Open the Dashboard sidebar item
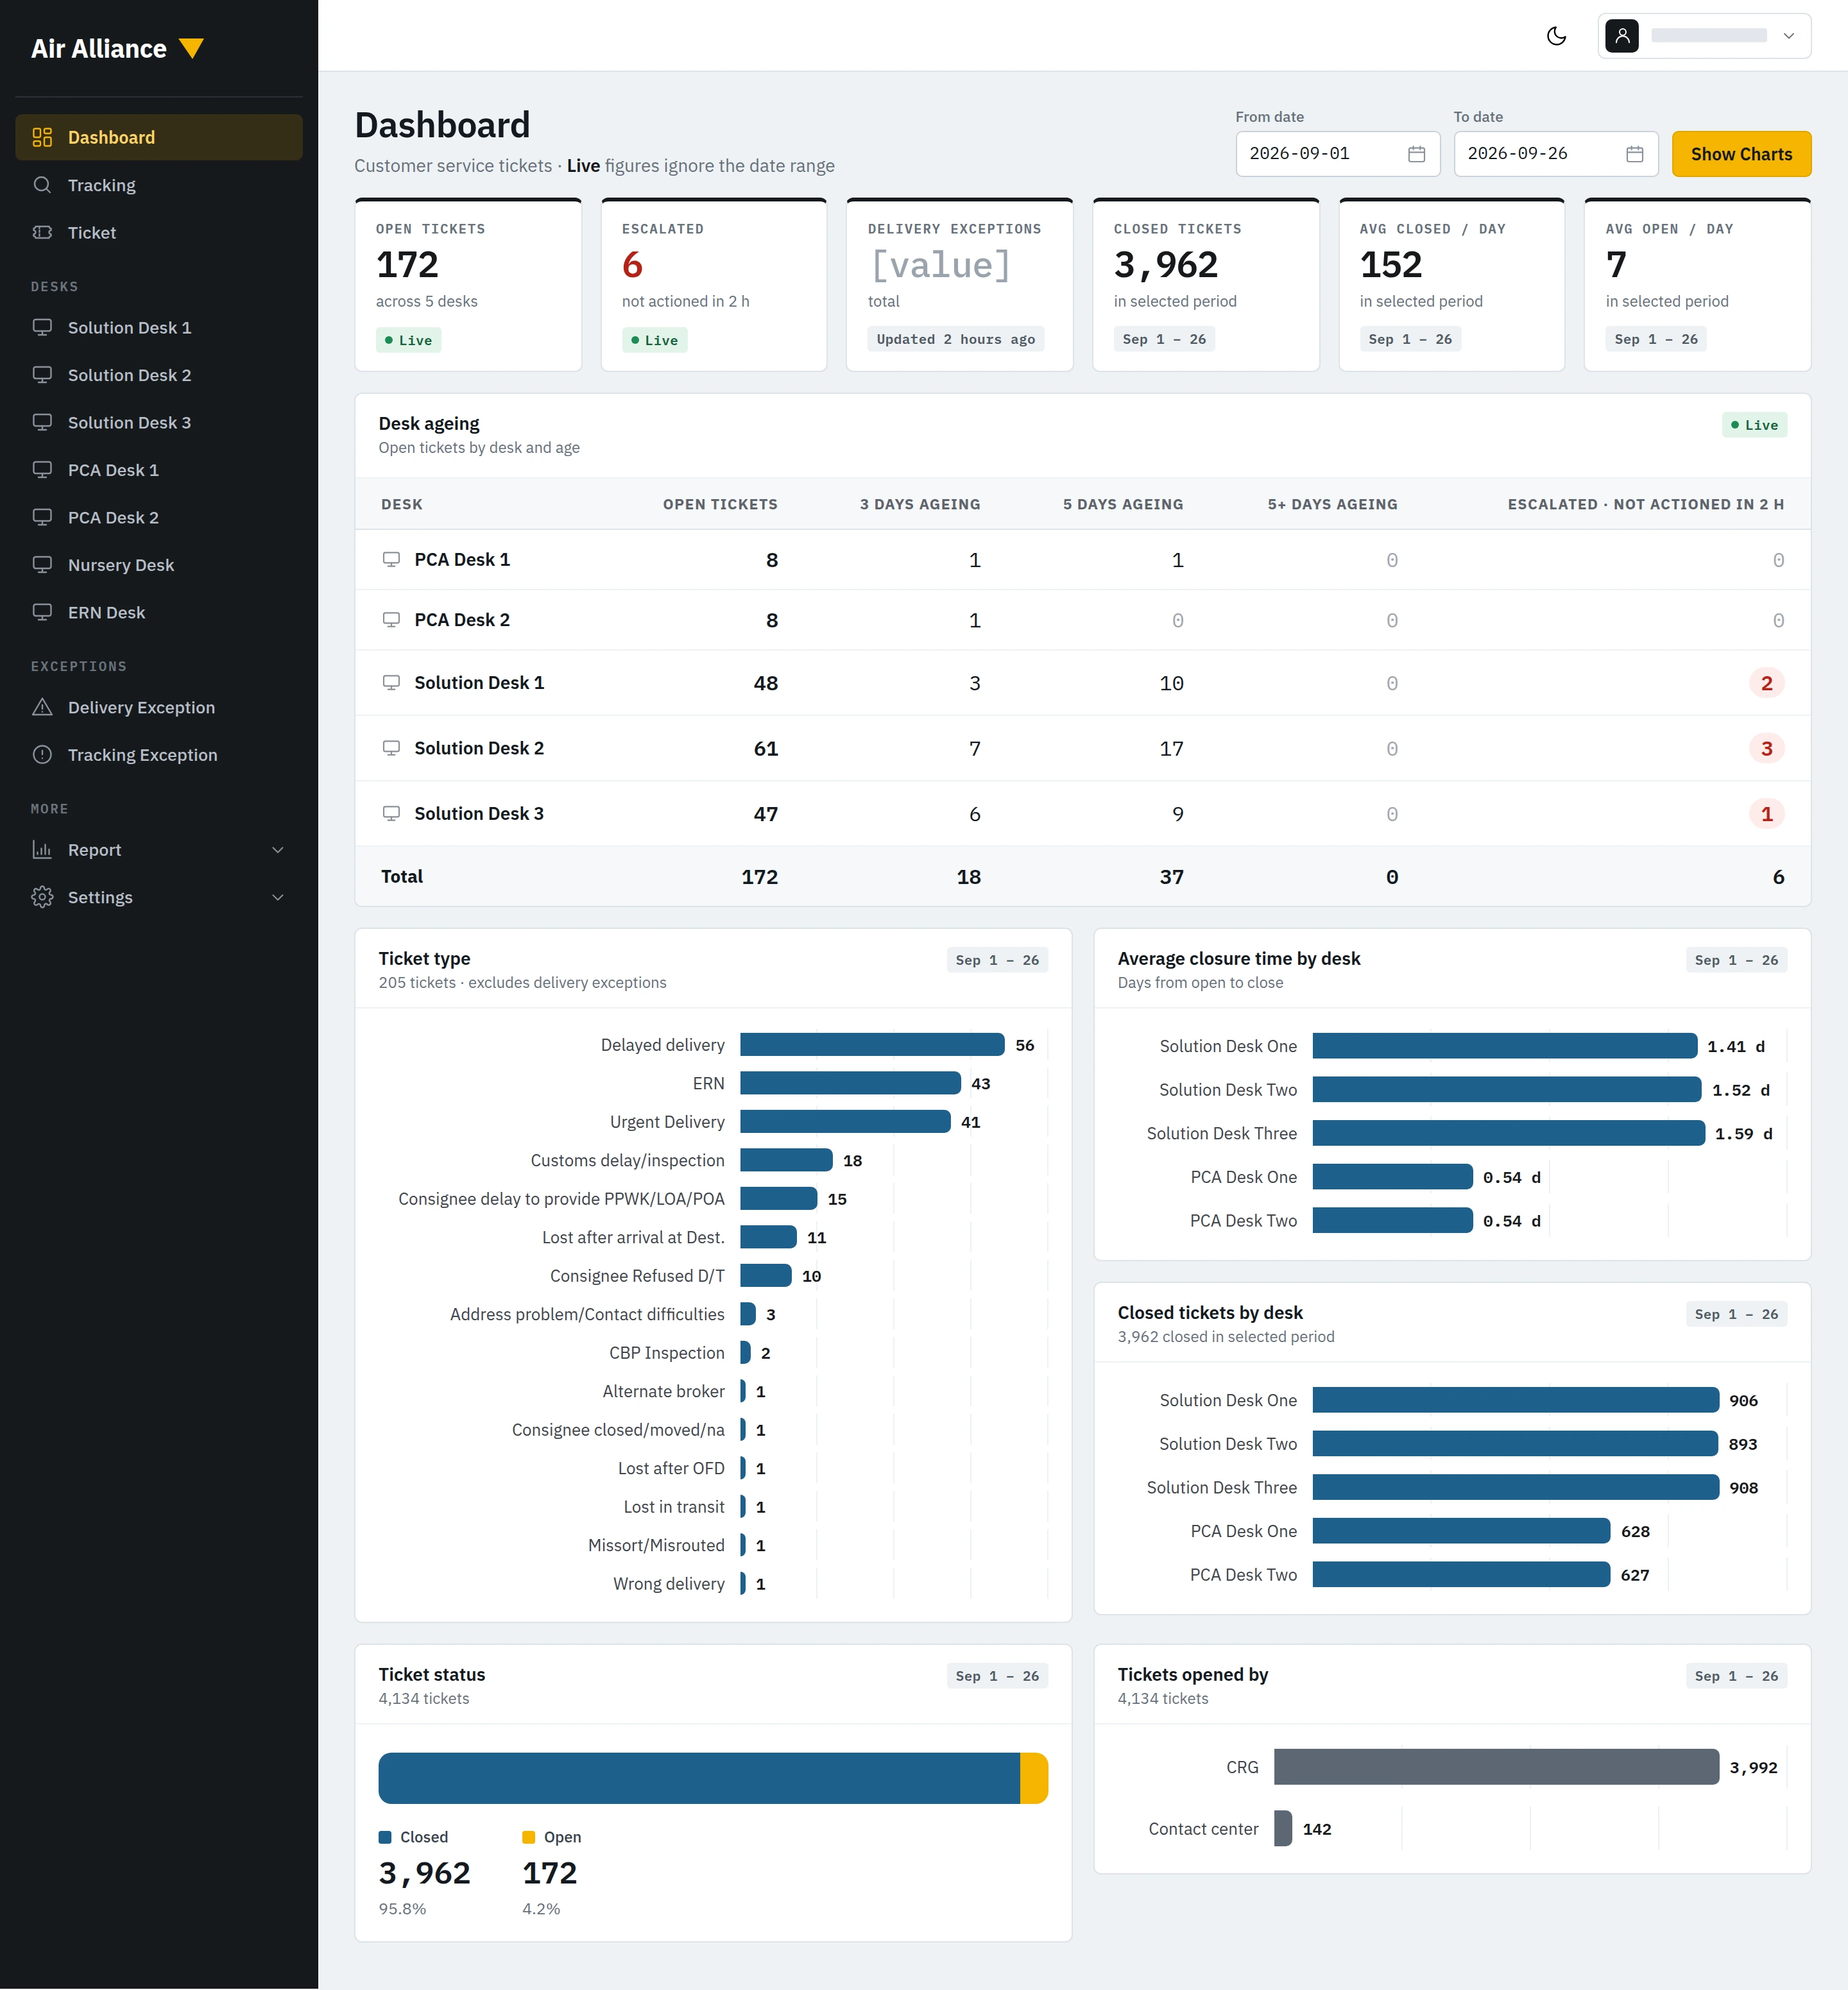 point(159,137)
